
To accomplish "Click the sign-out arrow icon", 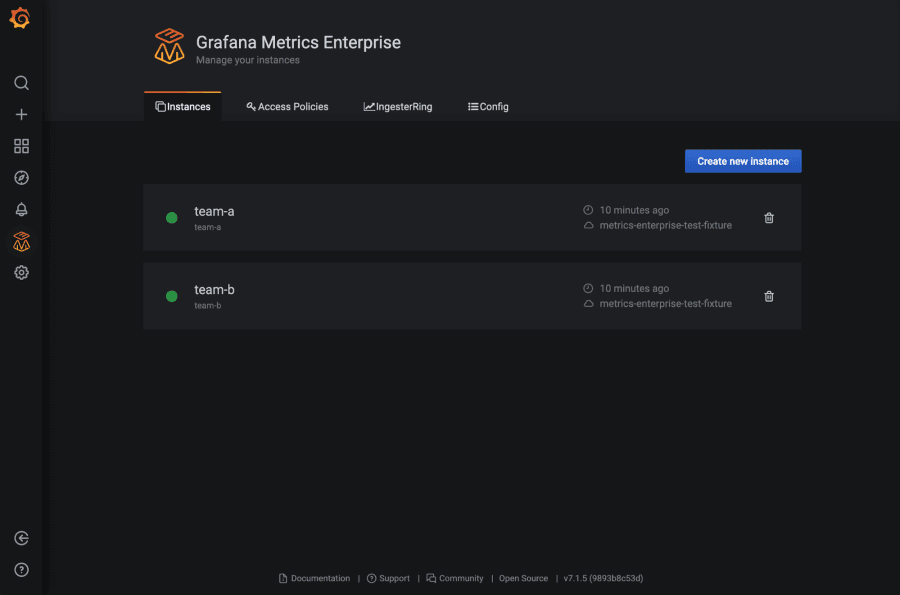I will pyautogui.click(x=21, y=538).
